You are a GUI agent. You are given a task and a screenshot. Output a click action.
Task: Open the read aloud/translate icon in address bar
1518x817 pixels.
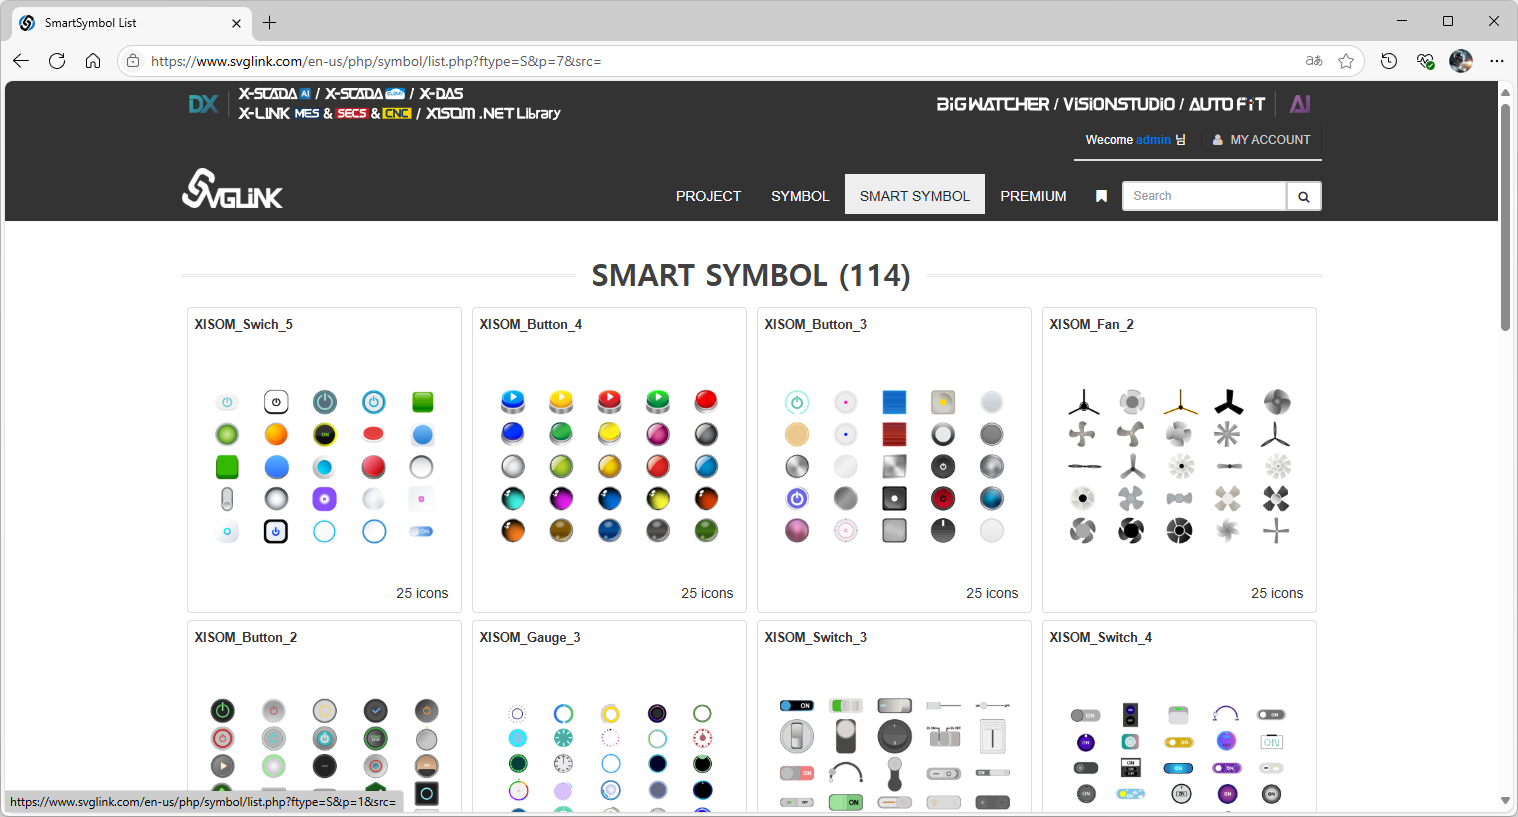[1314, 61]
